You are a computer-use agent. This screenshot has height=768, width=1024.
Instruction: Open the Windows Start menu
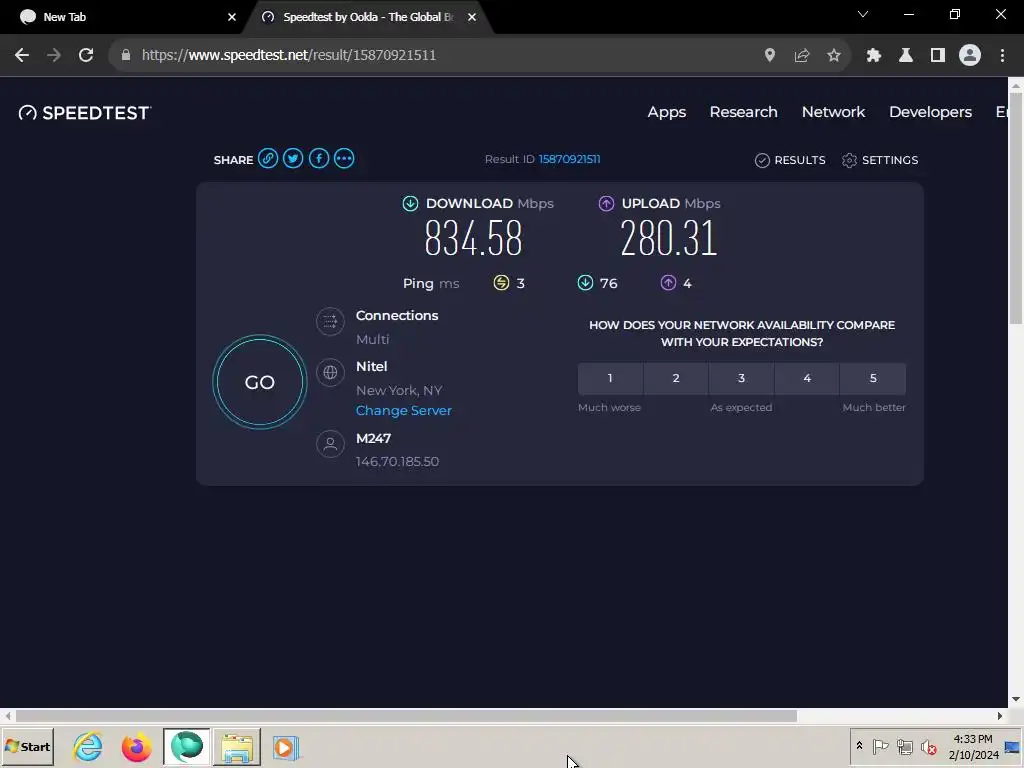click(x=27, y=746)
